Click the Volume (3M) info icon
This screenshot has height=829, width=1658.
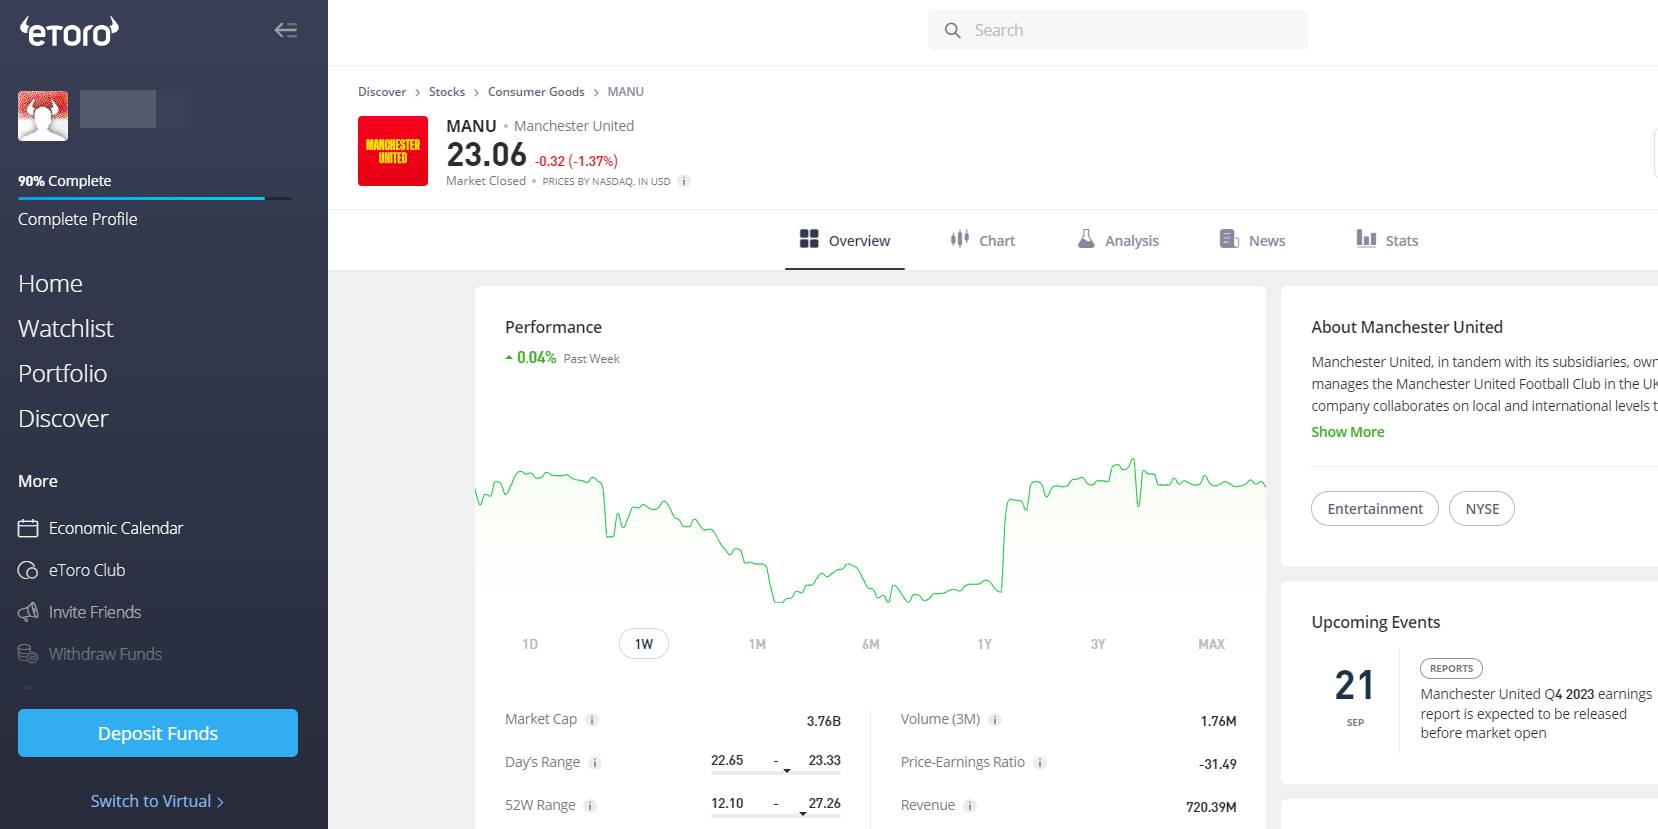tap(995, 720)
